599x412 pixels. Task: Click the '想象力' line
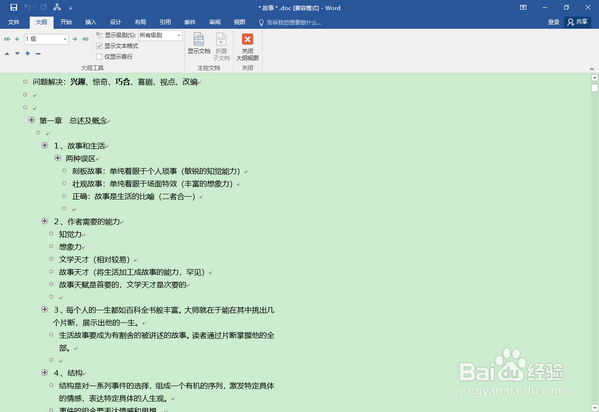pos(72,247)
